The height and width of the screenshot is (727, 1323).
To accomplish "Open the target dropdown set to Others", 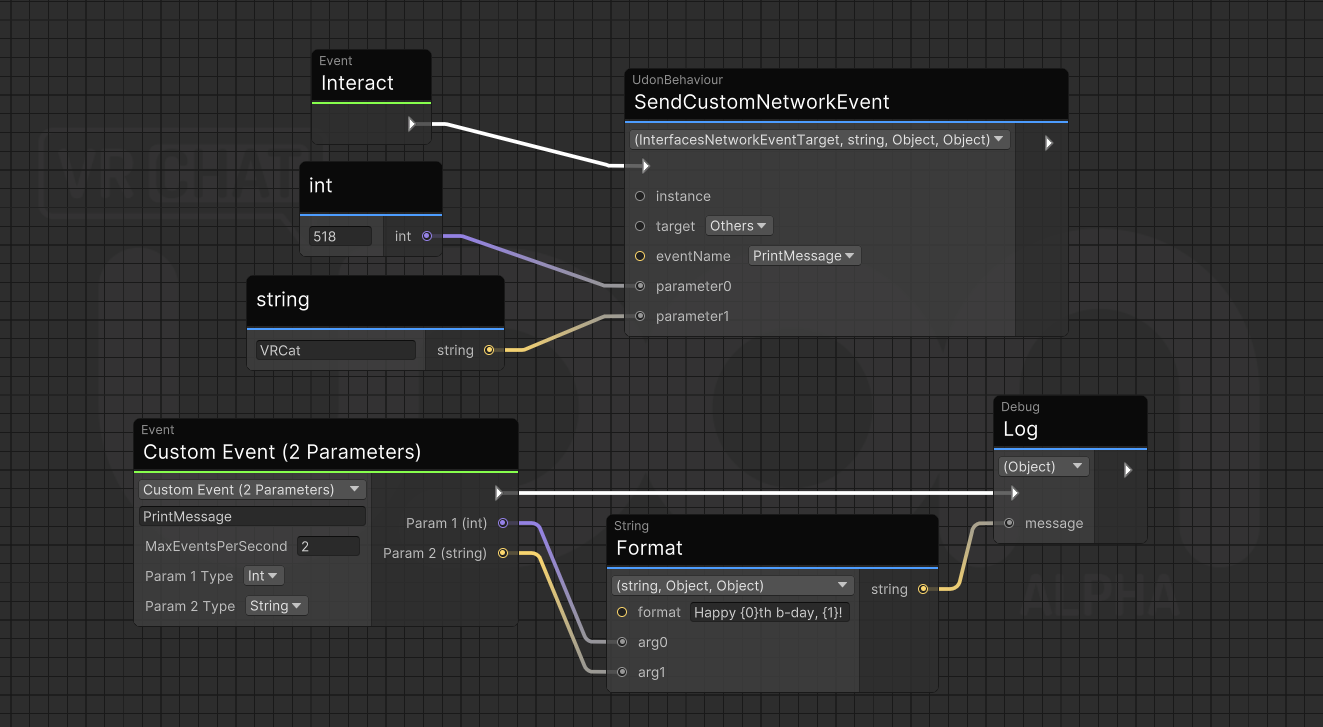I will (739, 225).
